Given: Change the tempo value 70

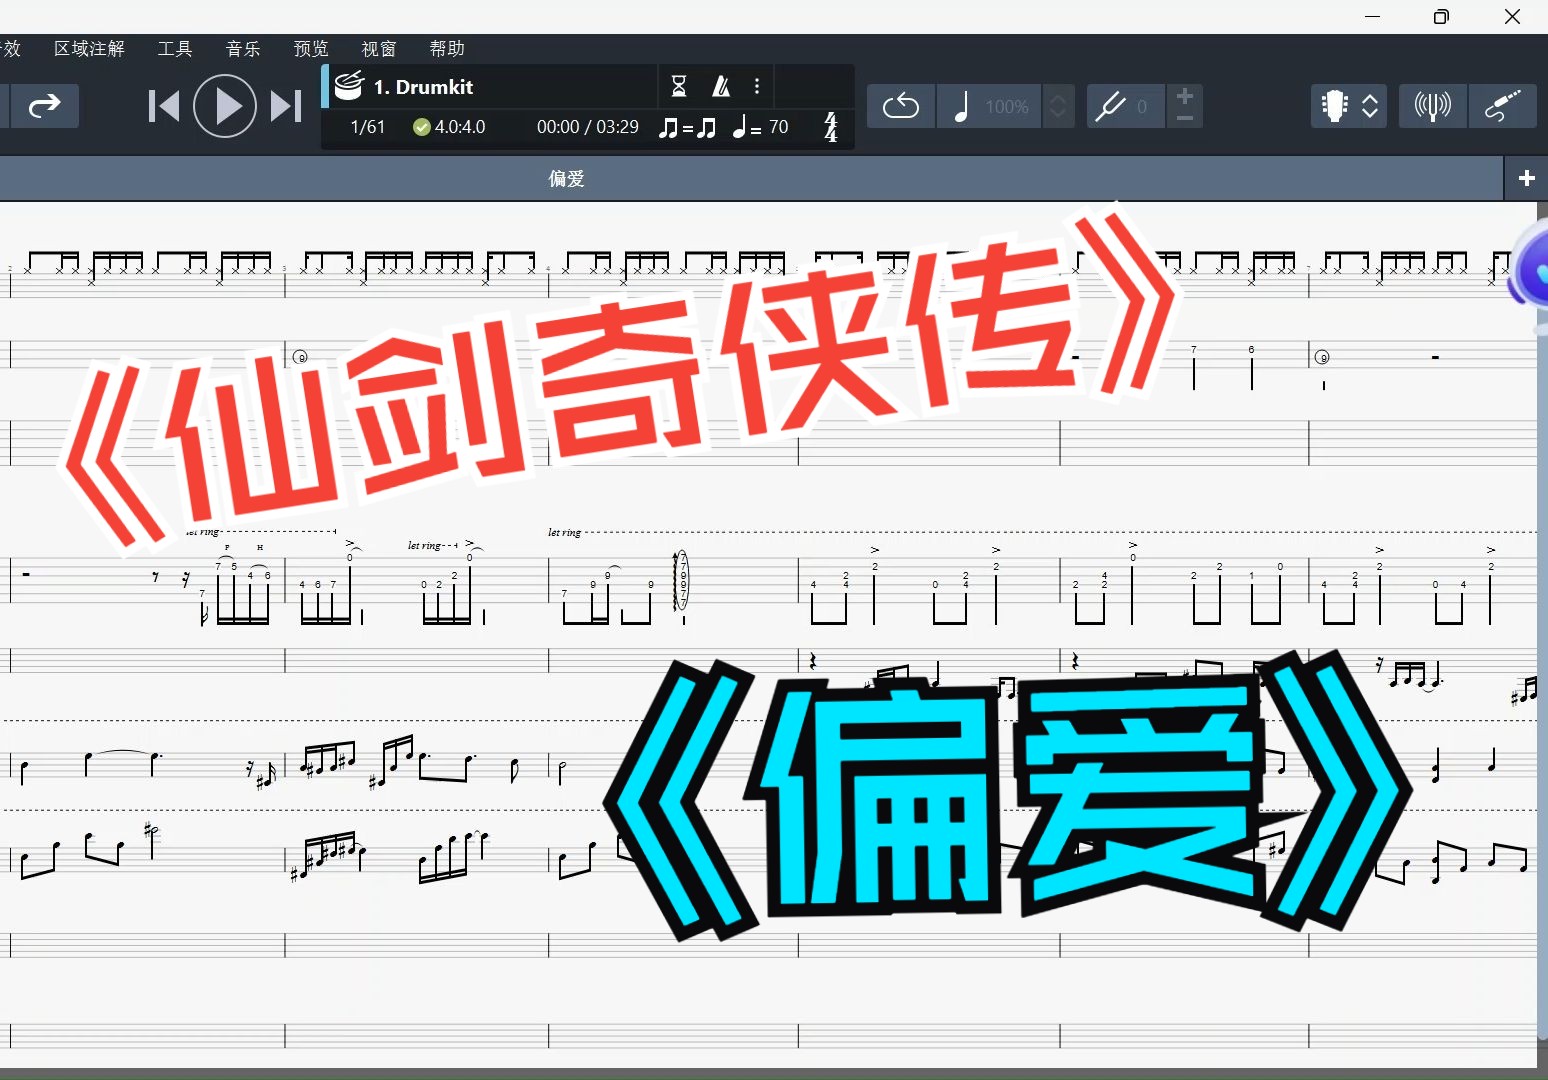Looking at the screenshot, I should (779, 127).
